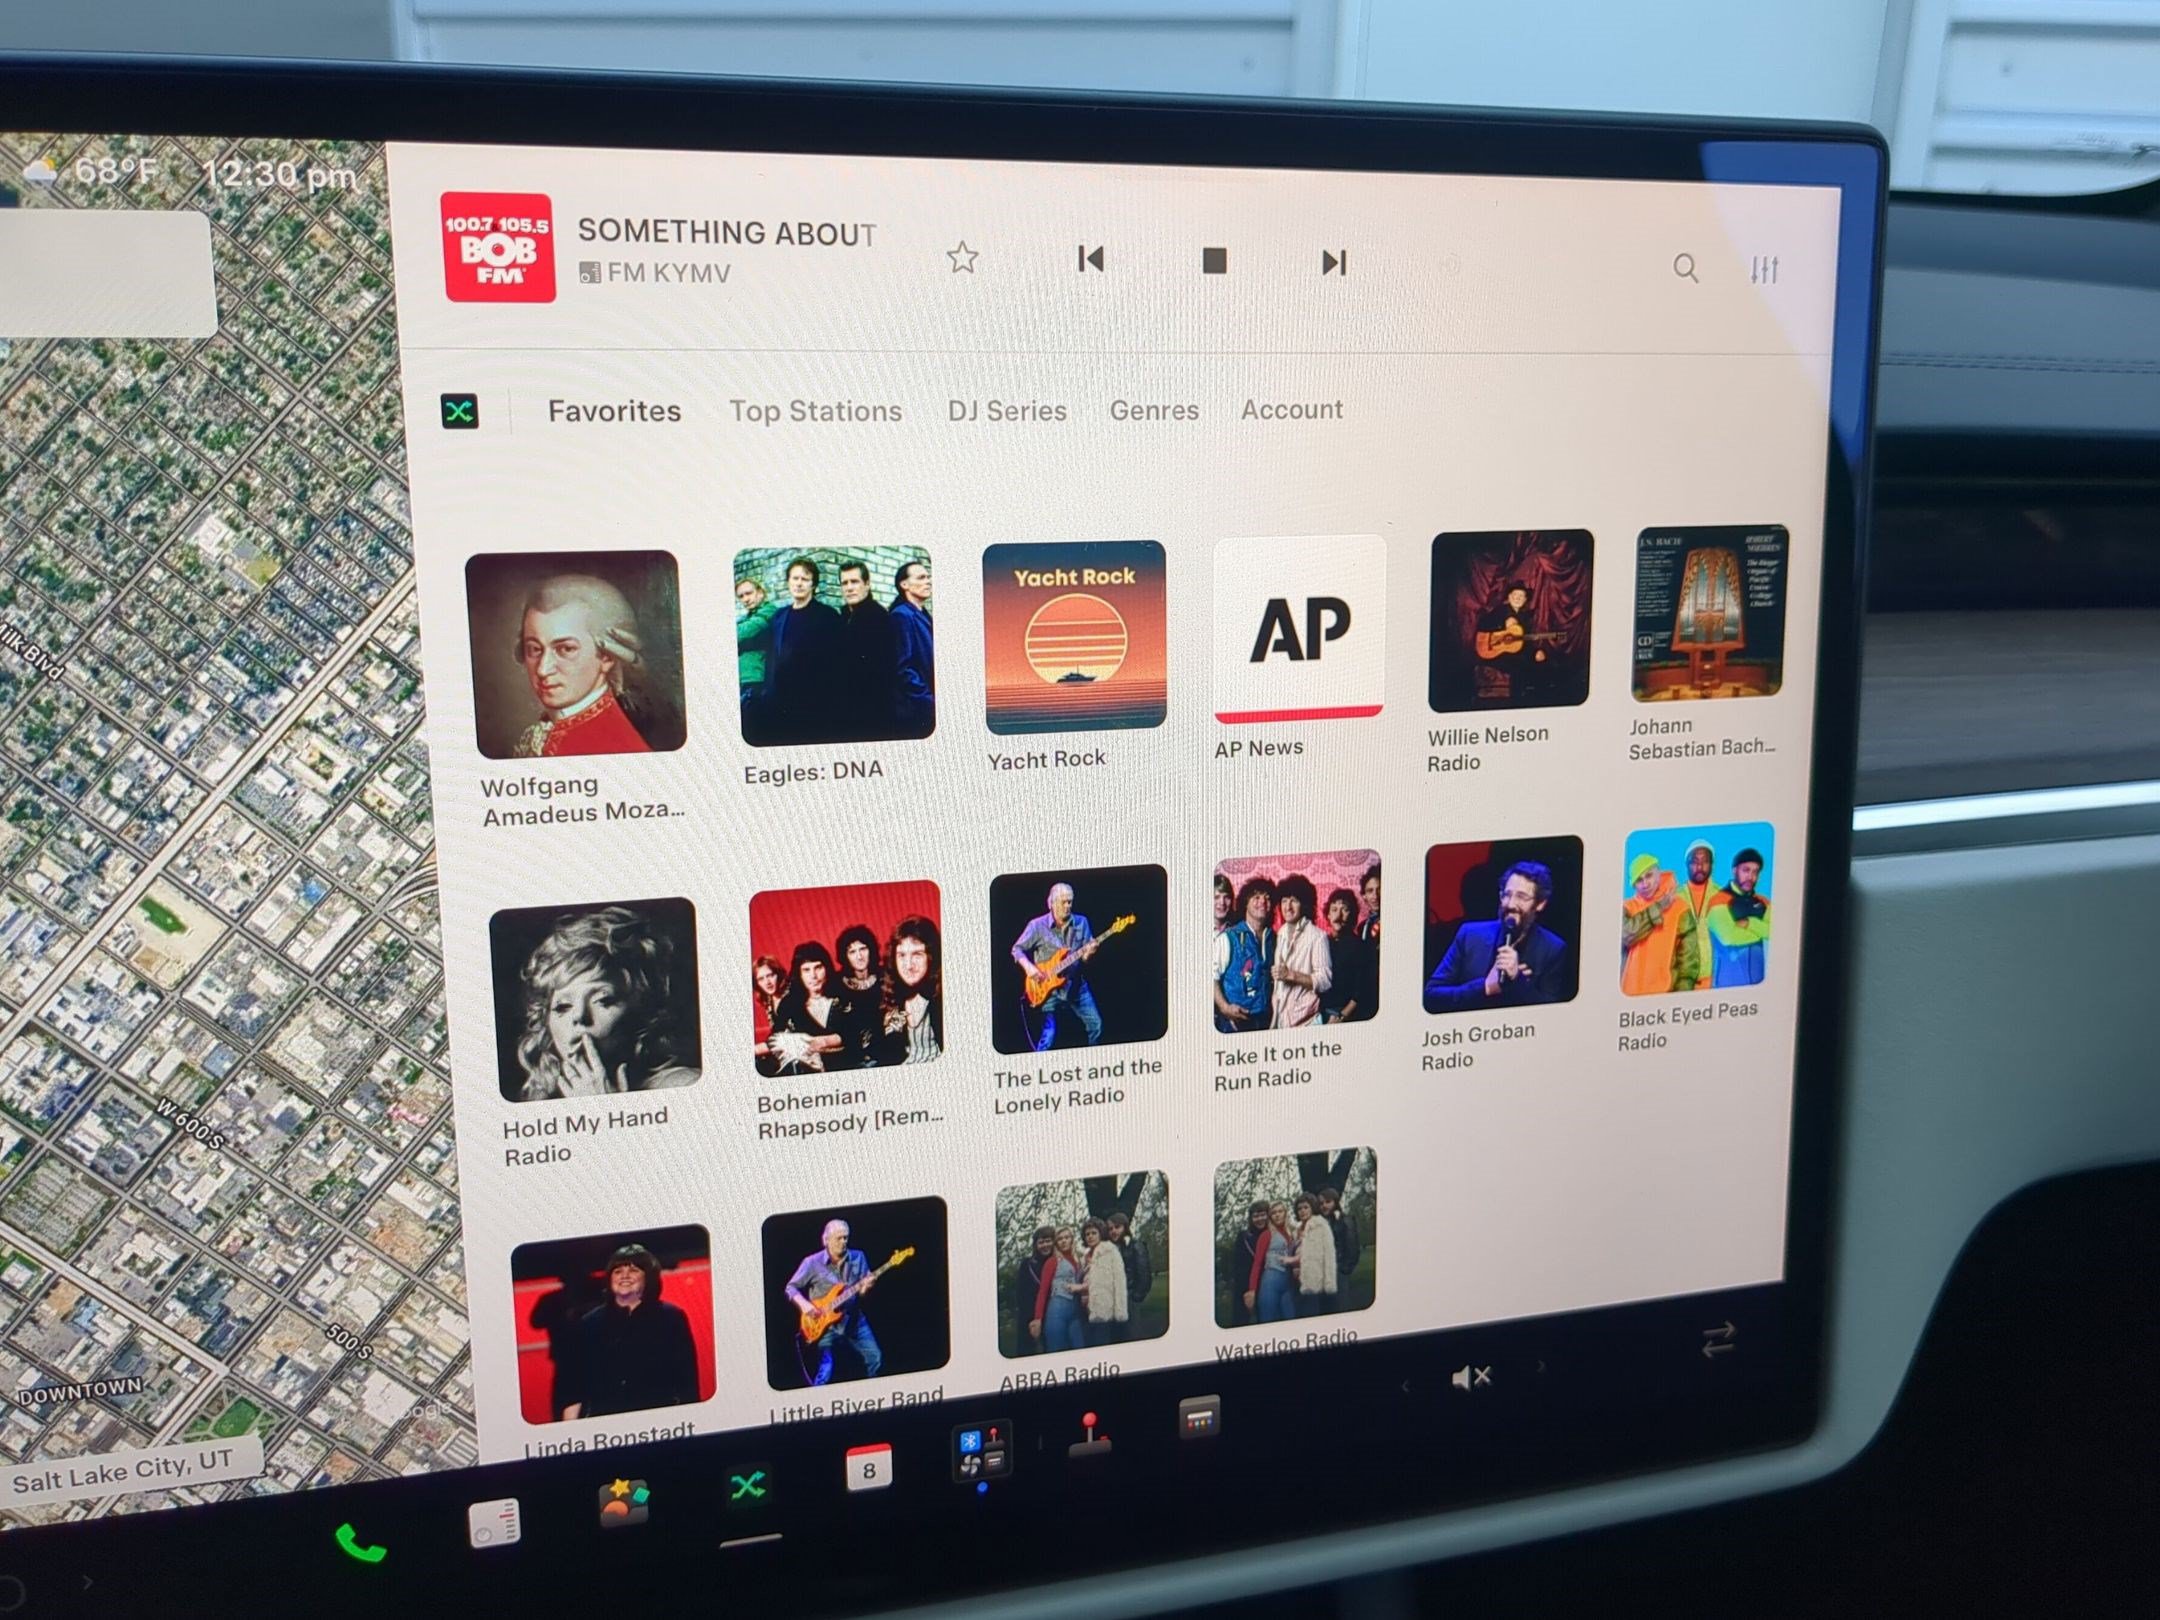
Task: Open media search magnifier
Action: pyautogui.click(x=1685, y=267)
